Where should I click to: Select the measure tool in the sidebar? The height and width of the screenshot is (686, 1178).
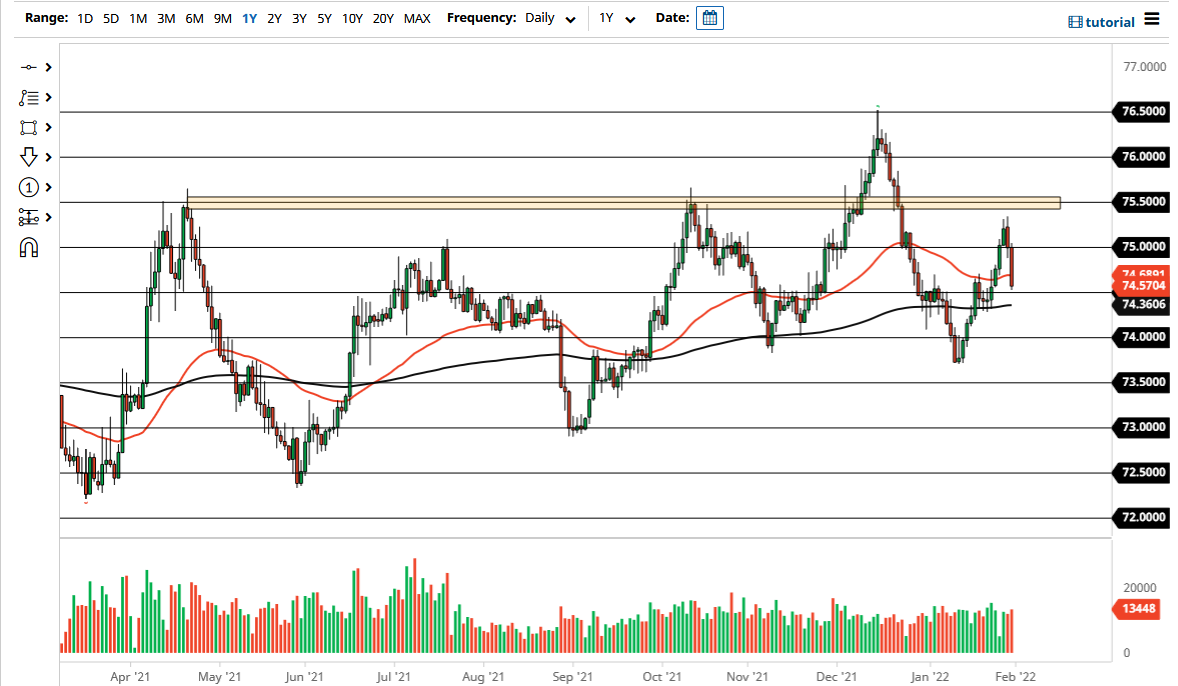28,217
